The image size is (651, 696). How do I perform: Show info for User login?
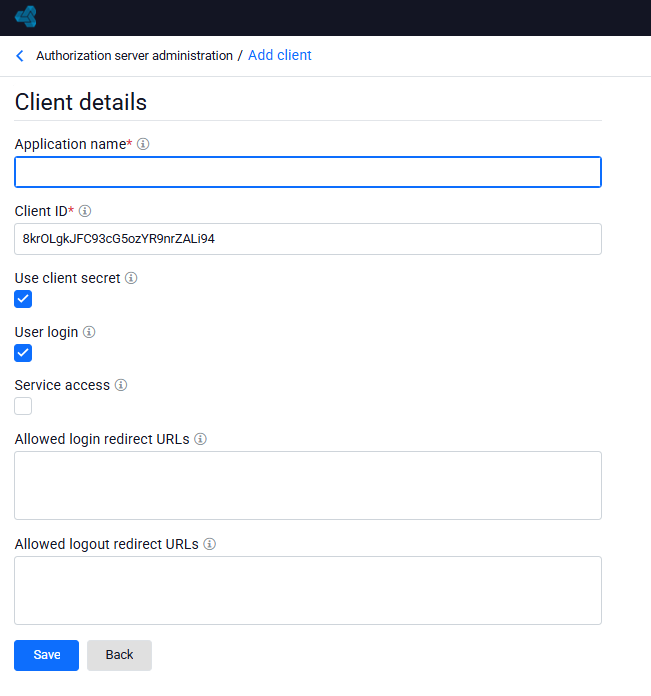coord(89,332)
